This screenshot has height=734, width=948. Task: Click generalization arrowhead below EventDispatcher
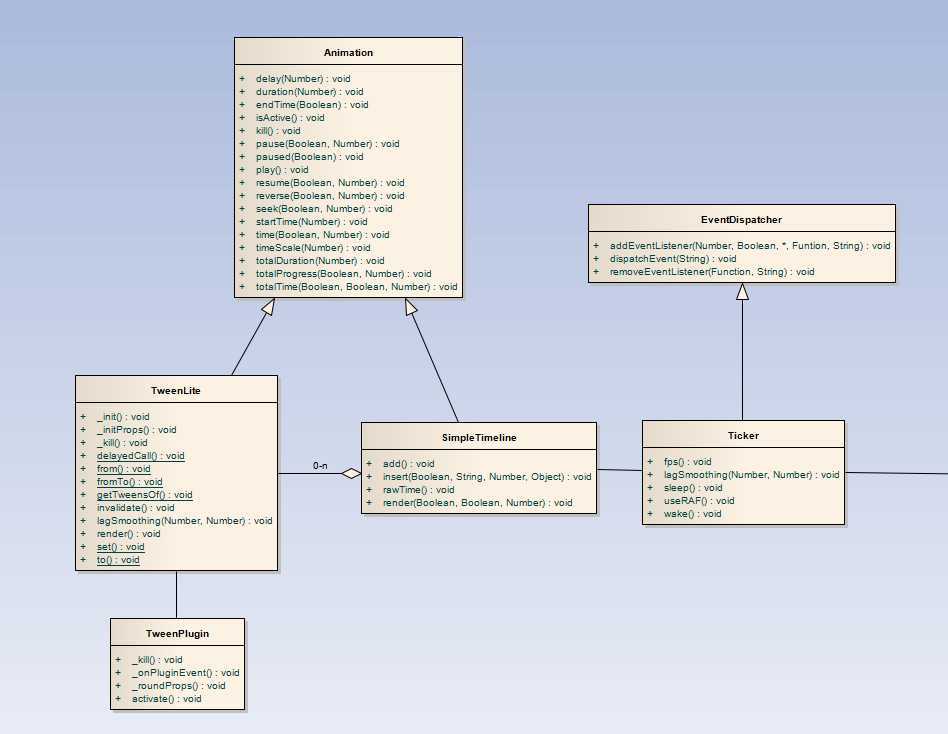pyautogui.click(x=742, y=291)
